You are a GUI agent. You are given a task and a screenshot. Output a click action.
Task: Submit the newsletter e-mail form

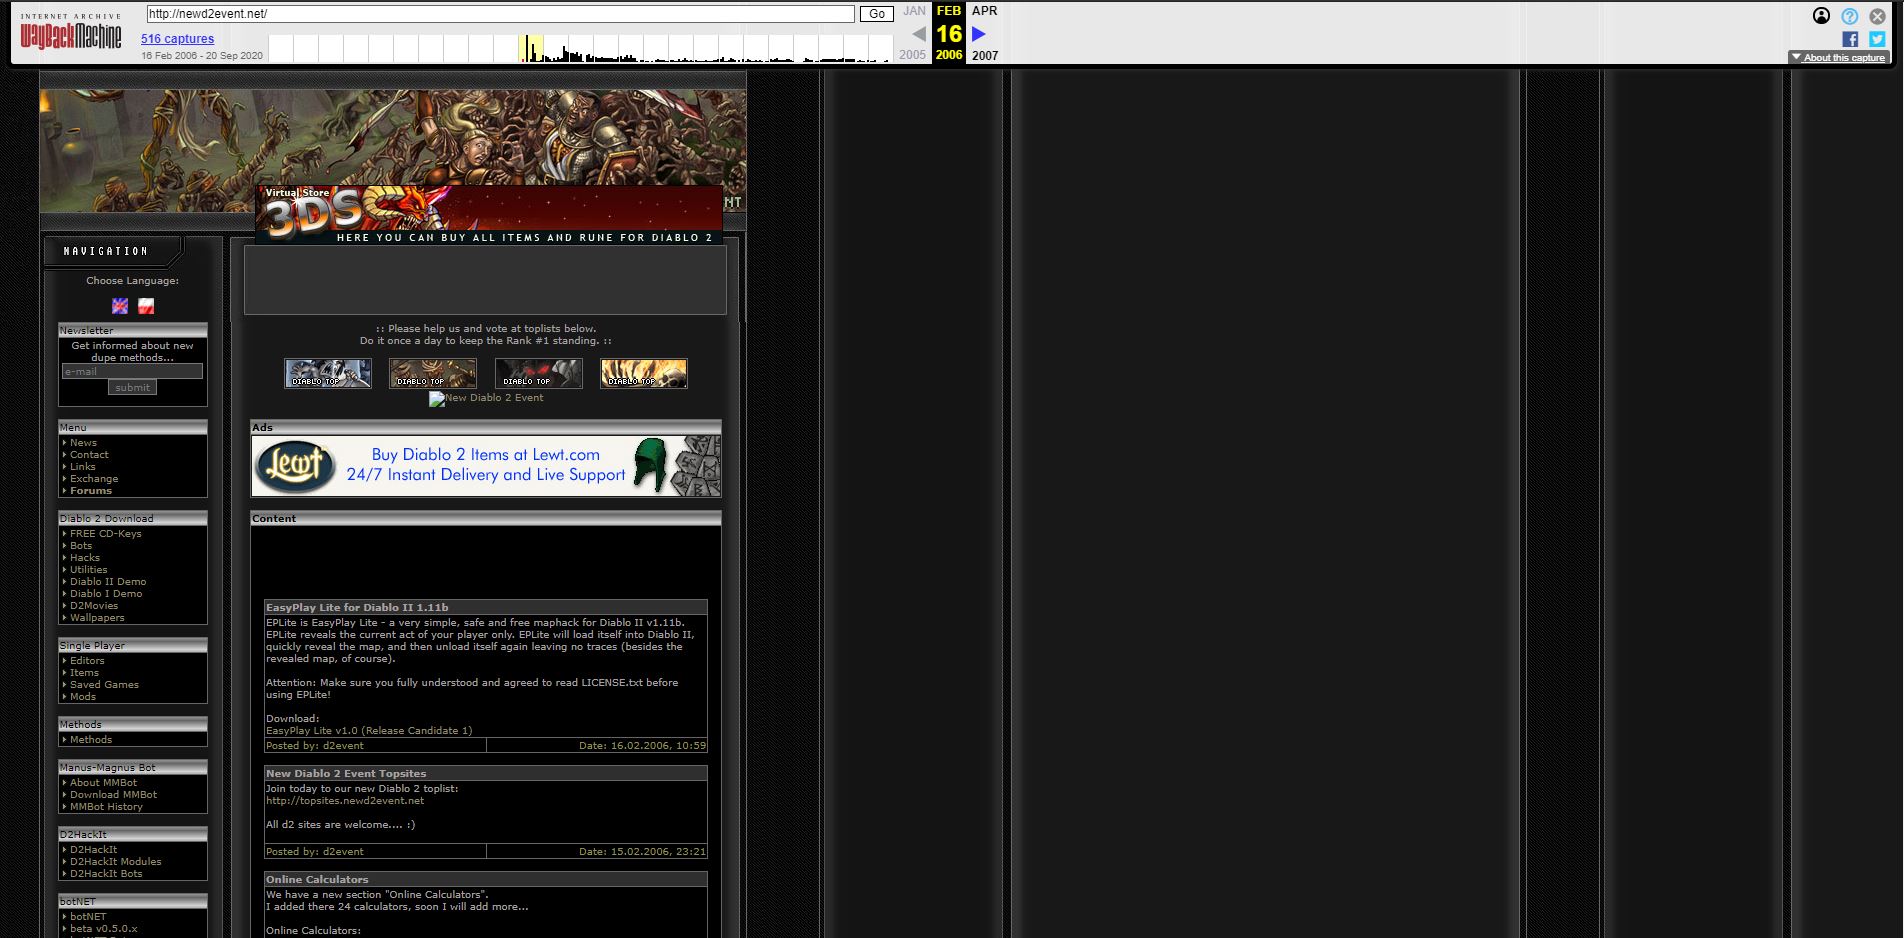click(x=132, y=388)
